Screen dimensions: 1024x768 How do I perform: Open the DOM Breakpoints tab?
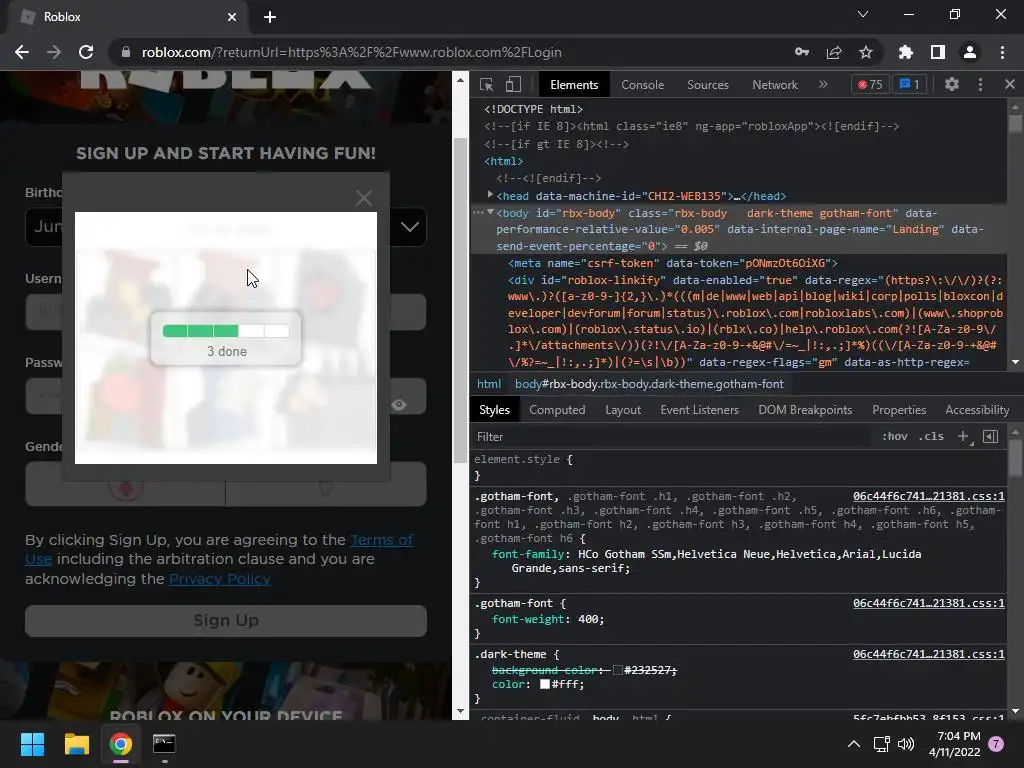tap(805, 410)
